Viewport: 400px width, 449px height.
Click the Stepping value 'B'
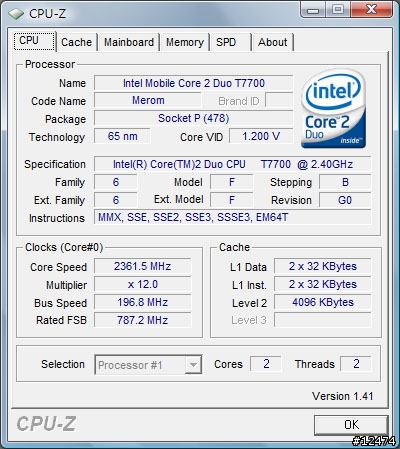(x=345, y=182)
